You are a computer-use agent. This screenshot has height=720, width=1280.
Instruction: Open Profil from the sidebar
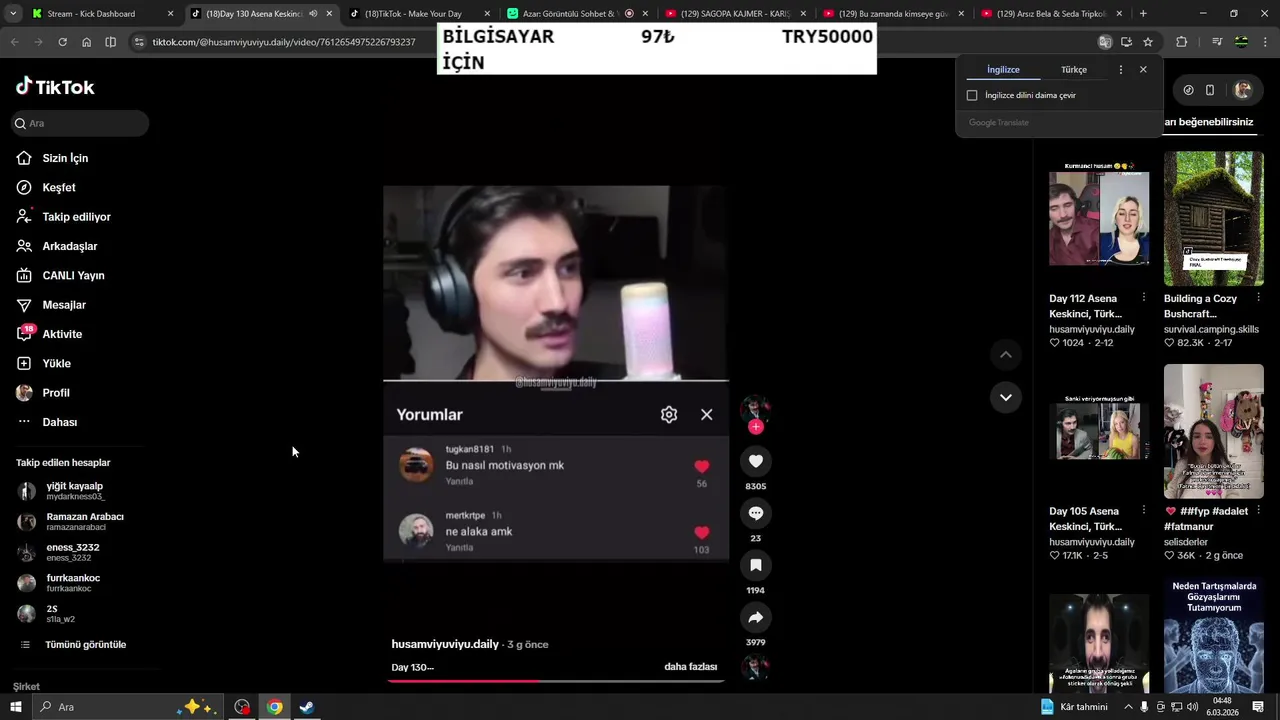[43, 393]
